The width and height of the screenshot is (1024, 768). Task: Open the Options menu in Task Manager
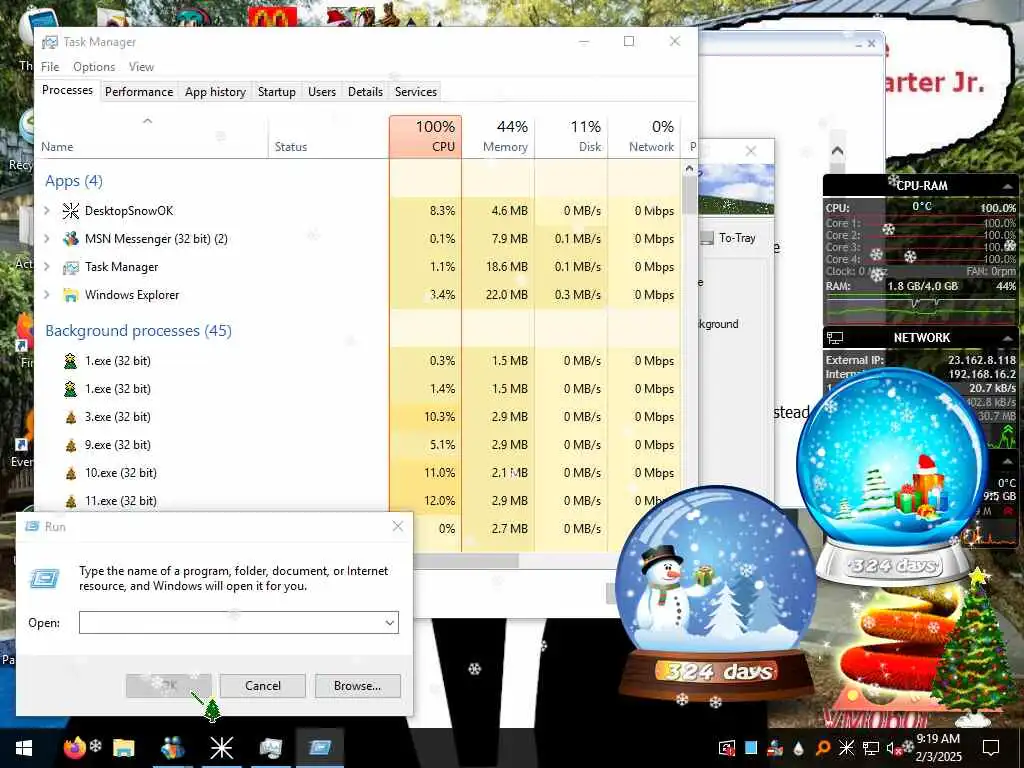pyautogui.click(x=94, y=67)
